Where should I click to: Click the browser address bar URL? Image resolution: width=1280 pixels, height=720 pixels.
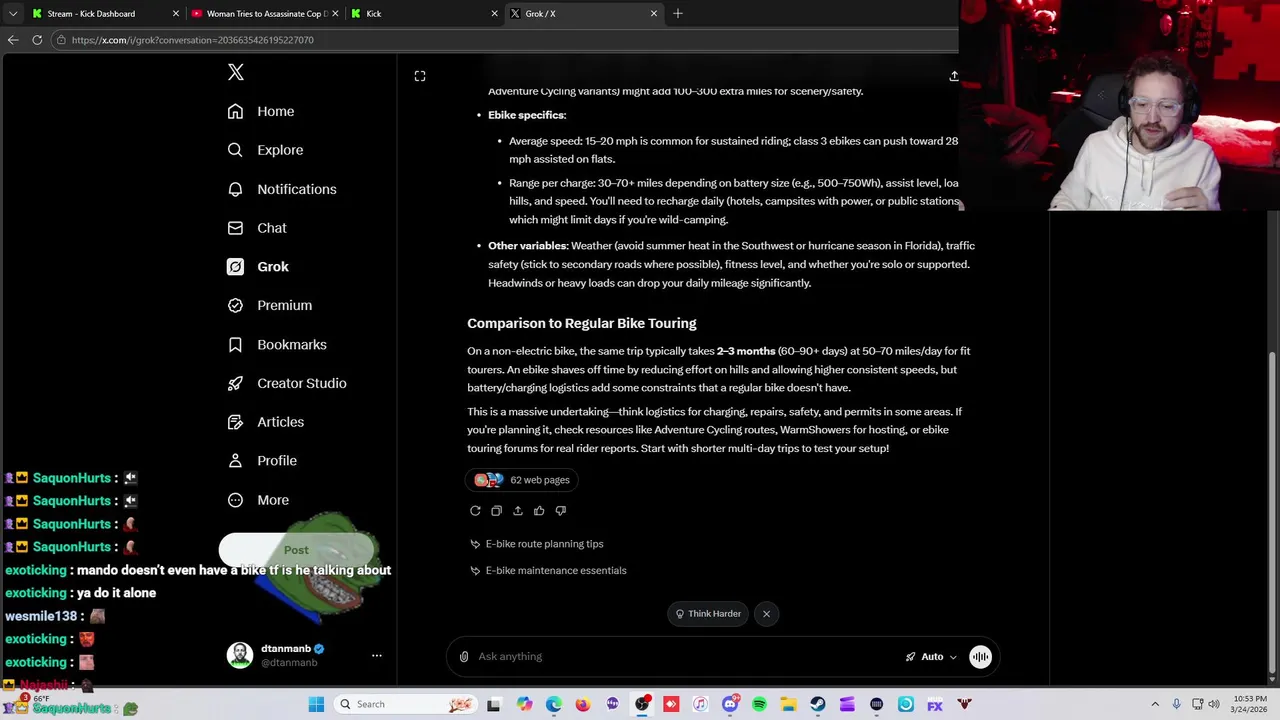click(x=193, y=40)
